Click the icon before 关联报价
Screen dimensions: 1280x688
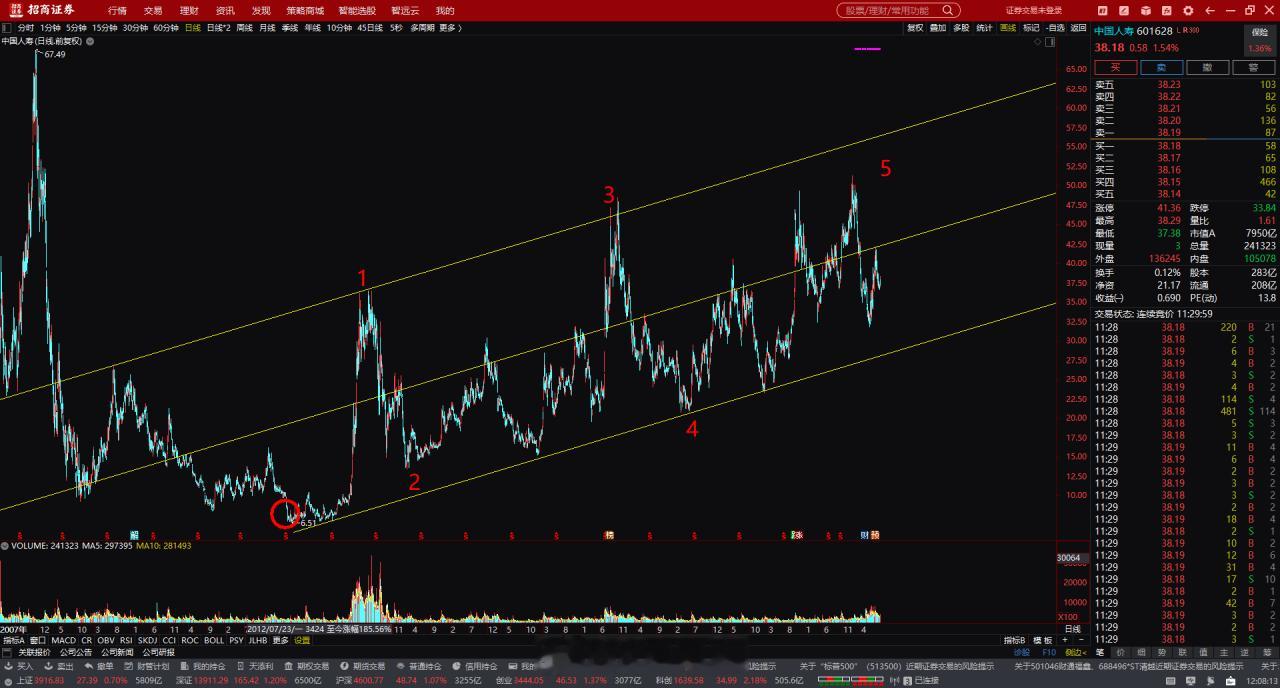coord(9,653)
